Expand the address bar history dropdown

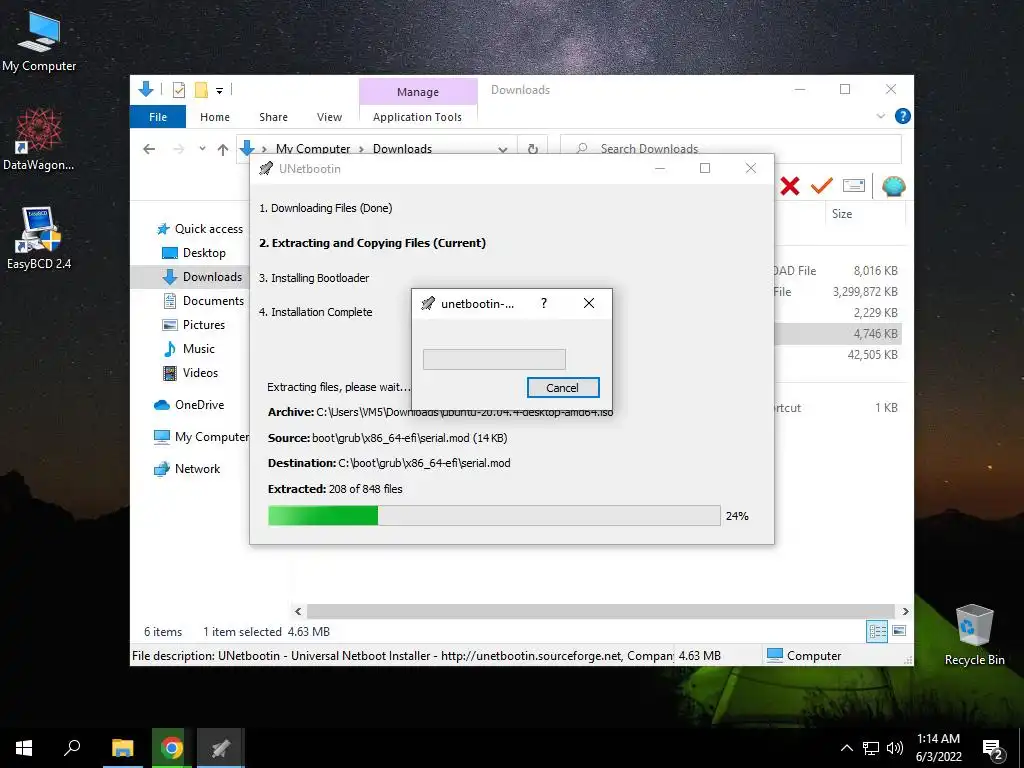tap(503, 150)
